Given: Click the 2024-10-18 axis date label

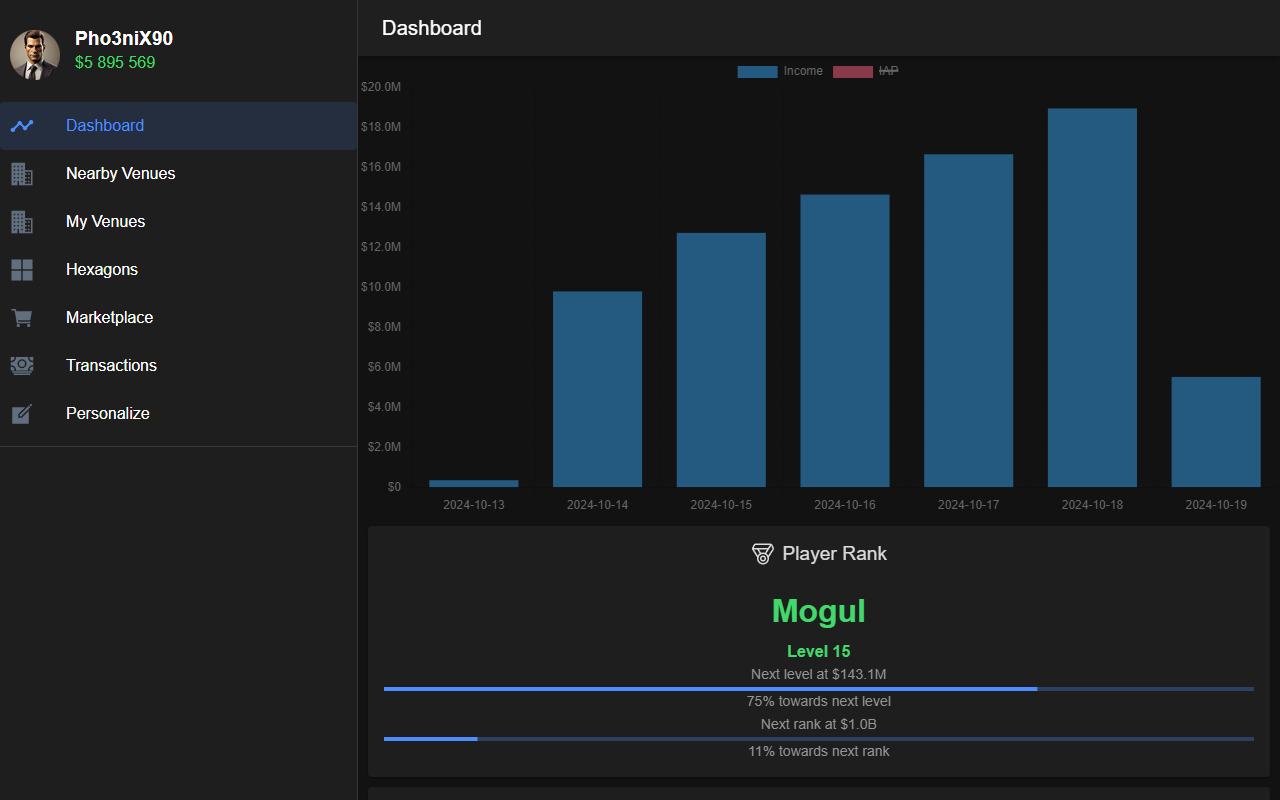Looking at the screenshot, I should 1092,505.
